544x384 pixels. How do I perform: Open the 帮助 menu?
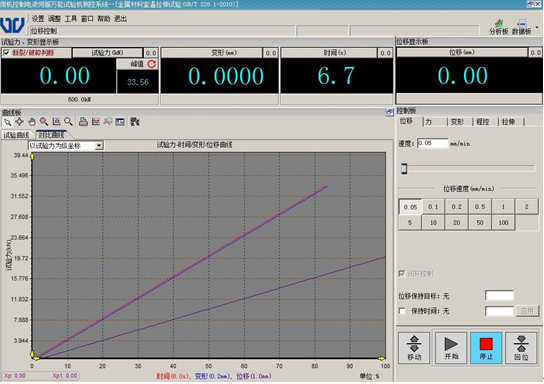104,19
